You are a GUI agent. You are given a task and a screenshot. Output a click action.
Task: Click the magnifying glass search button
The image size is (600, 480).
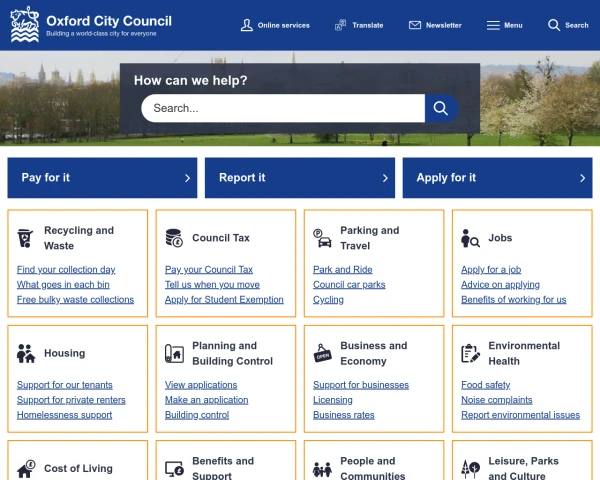pyautogui.click(x=441, y=108)
